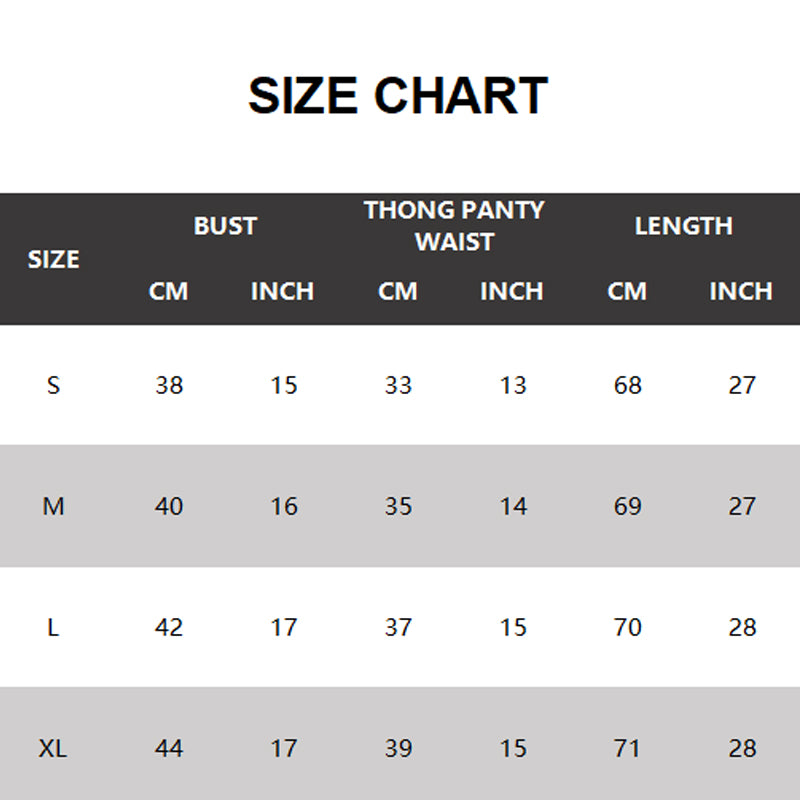Click the SIZE CHART title
This screenshot has height=800, width=800.
[398, 97]
